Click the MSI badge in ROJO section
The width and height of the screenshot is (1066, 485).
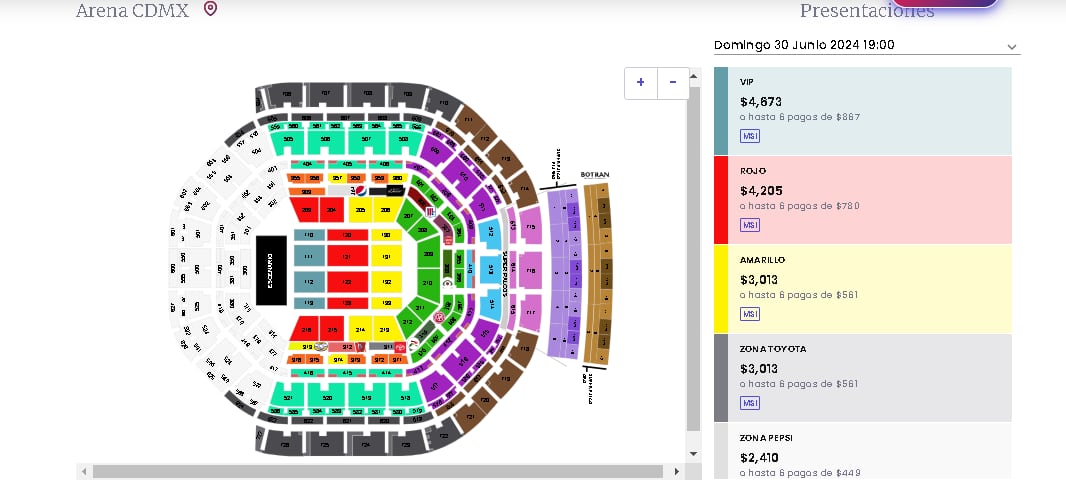pyautogui.click(x=750, y=224)
